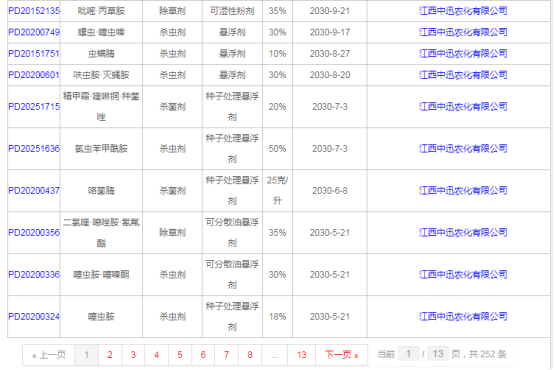This screenshot has height=370, width=554.
Task: Select the 10% content cell
Action: [x=277, y=54]
